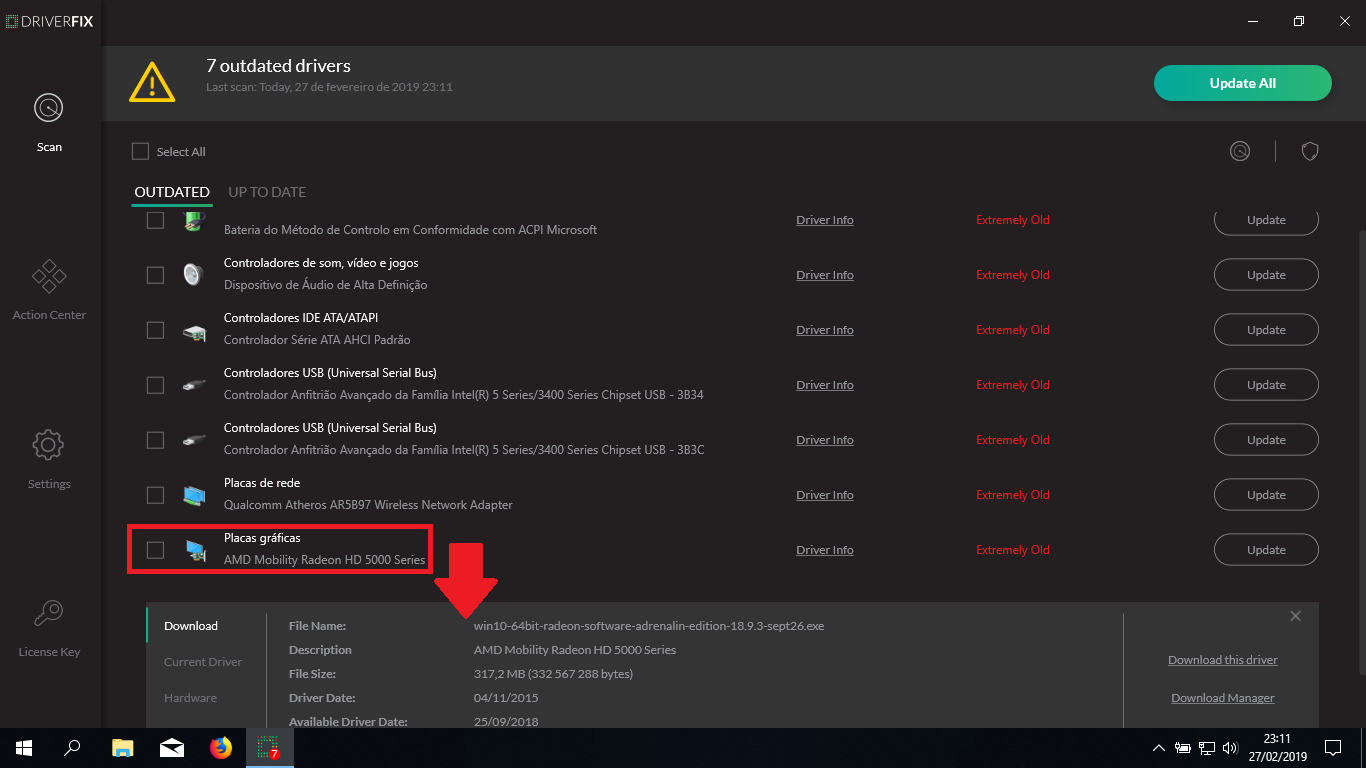Open File Explorer from taskbar
Viewport: 1366px width, 768px height.
[122, 747]
